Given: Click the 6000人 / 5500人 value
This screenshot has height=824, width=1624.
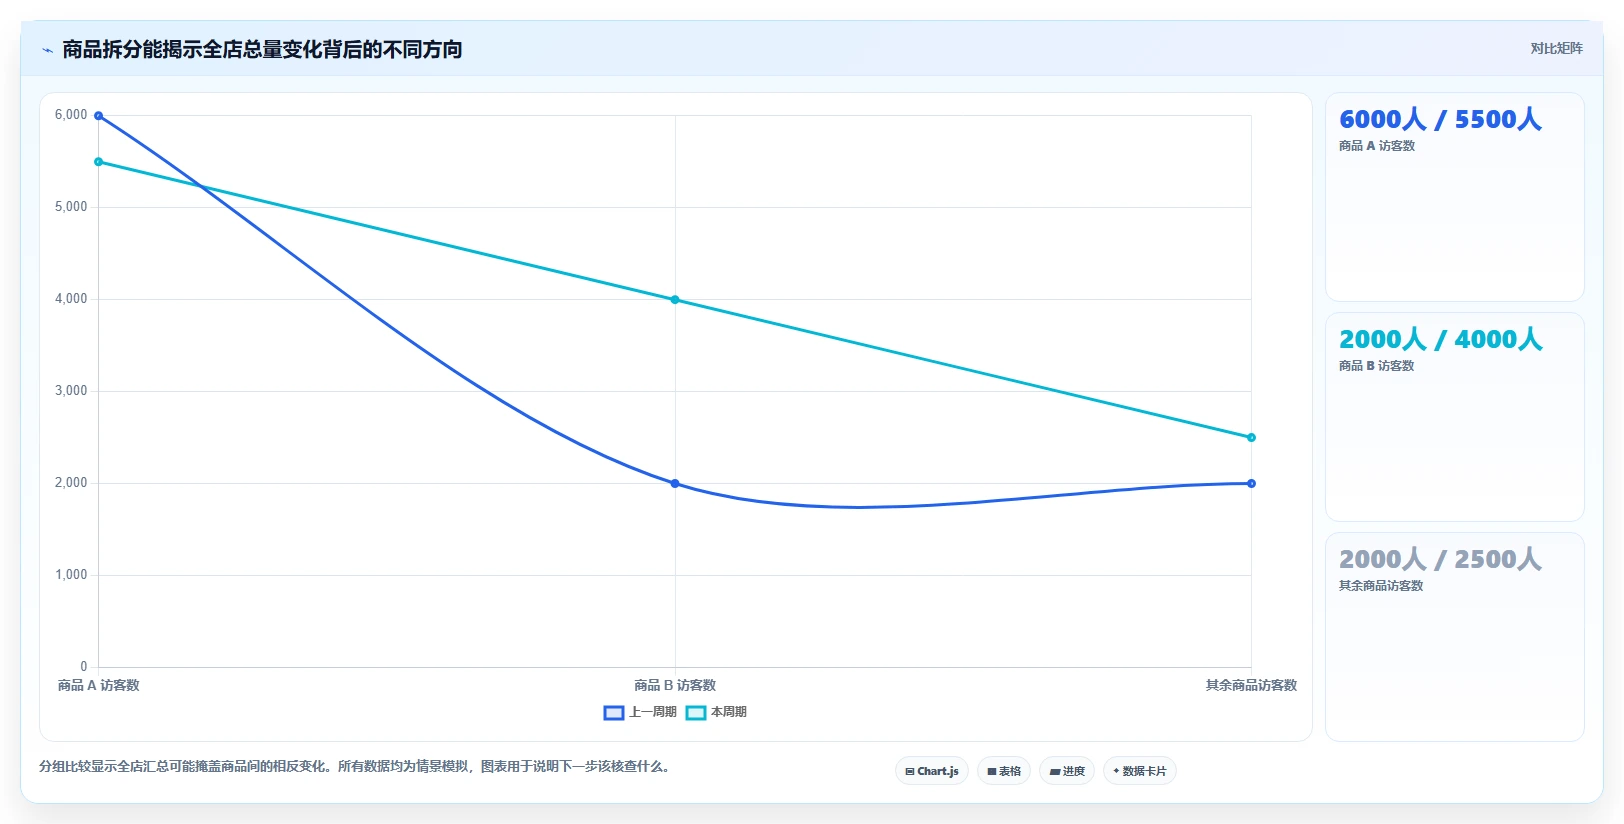Looking at the screenshot, I should tap(1440, 119).
